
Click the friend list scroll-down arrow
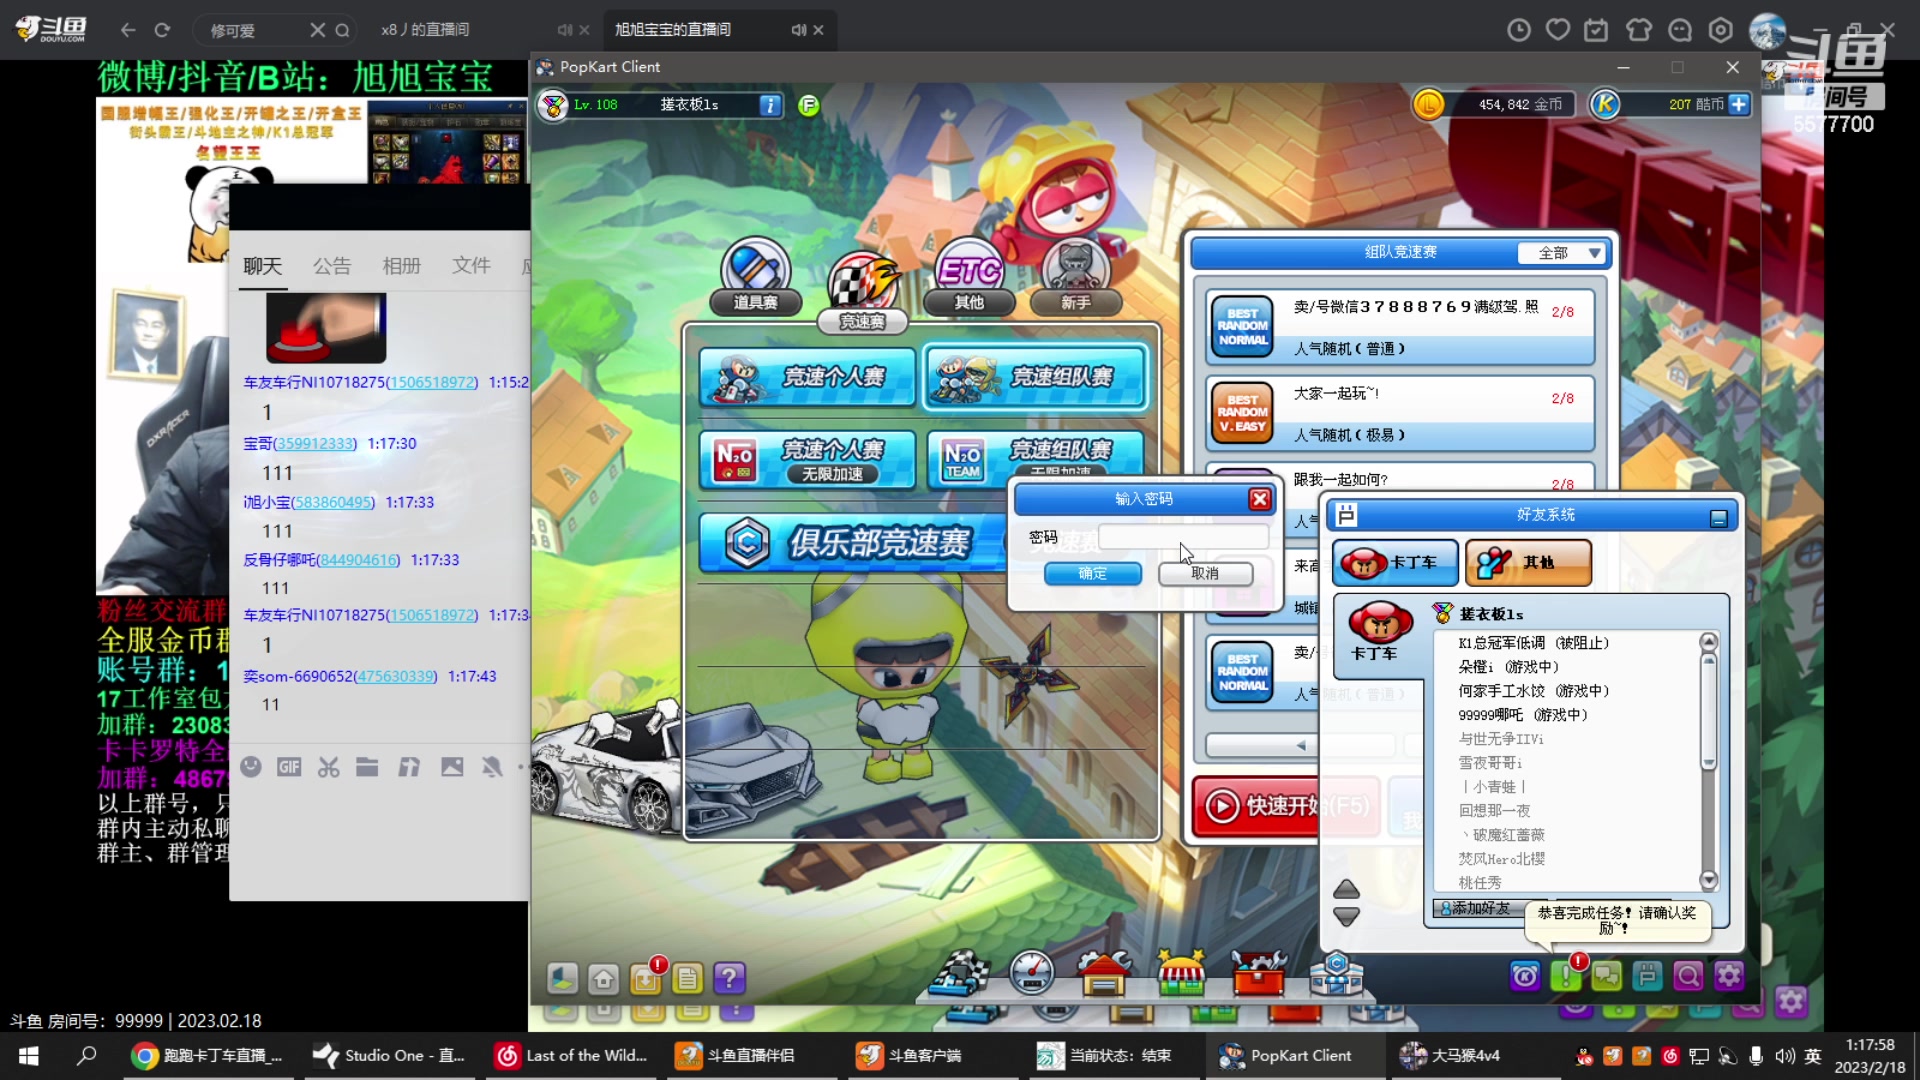[1708, 880]
